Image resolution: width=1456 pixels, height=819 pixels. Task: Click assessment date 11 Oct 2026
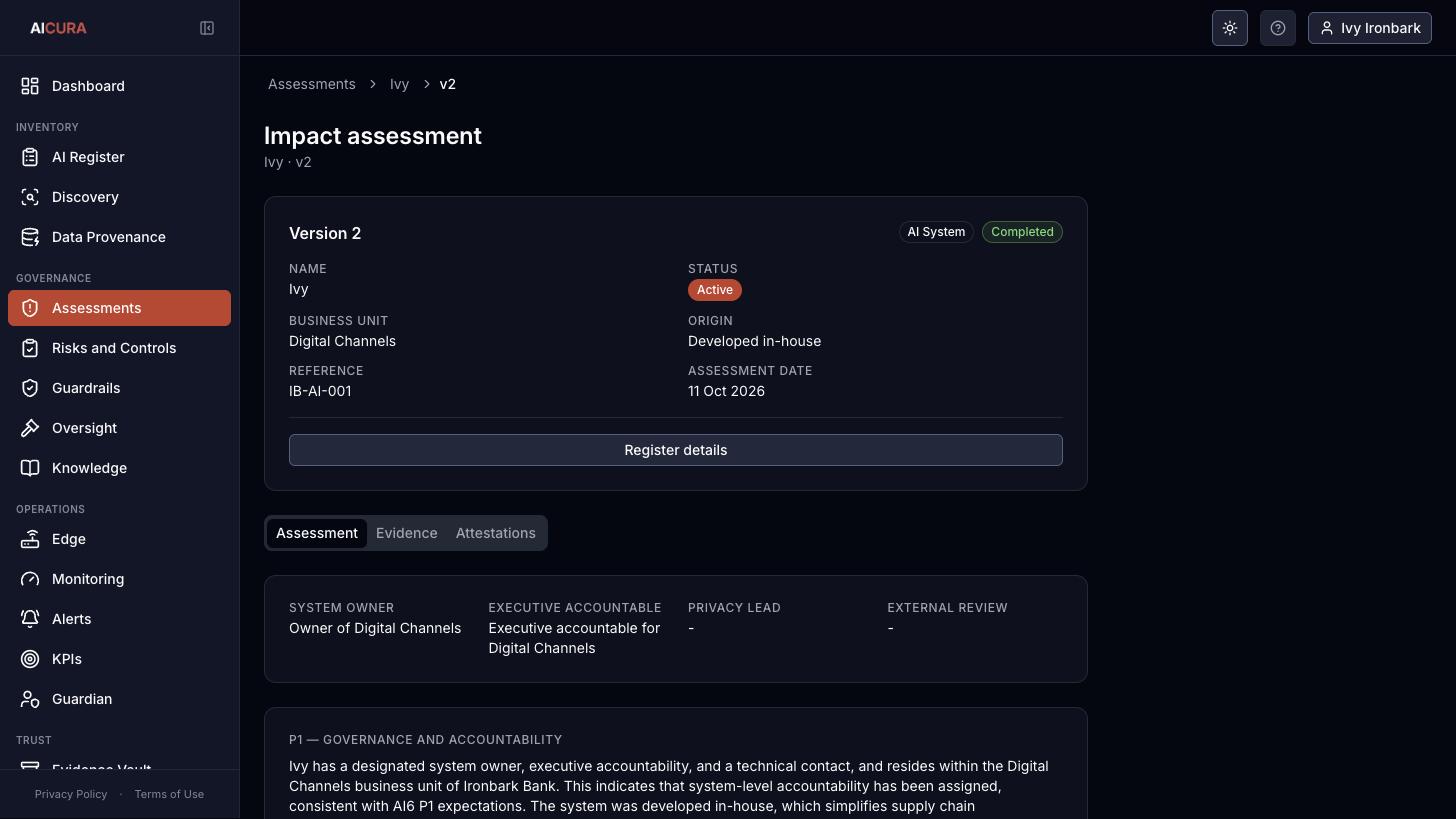[x=726, y=391]
